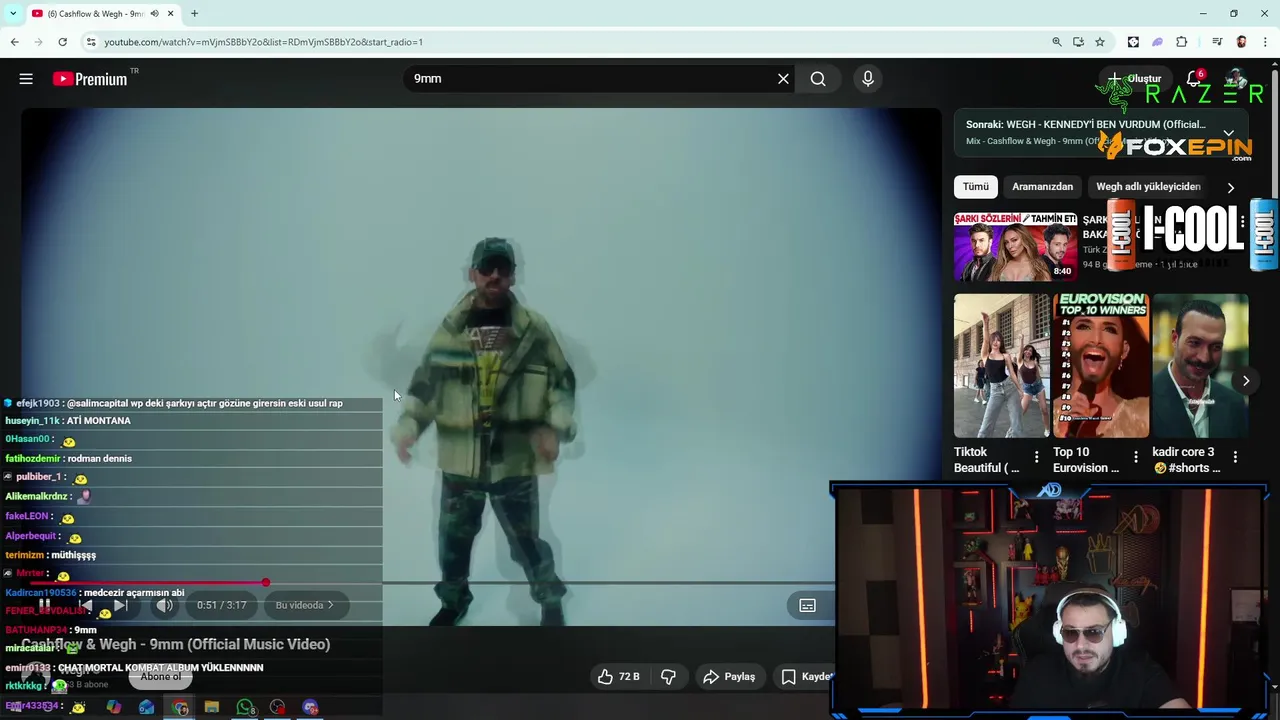Open the purple ghost extension
Viewport: 1280px width, 720px height.
(x=1157, y=42)
